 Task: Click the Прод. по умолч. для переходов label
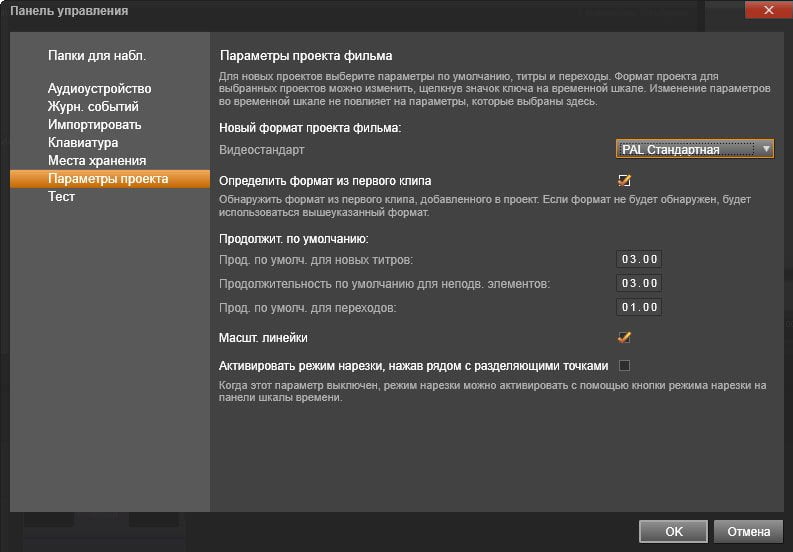pos(307,308)
